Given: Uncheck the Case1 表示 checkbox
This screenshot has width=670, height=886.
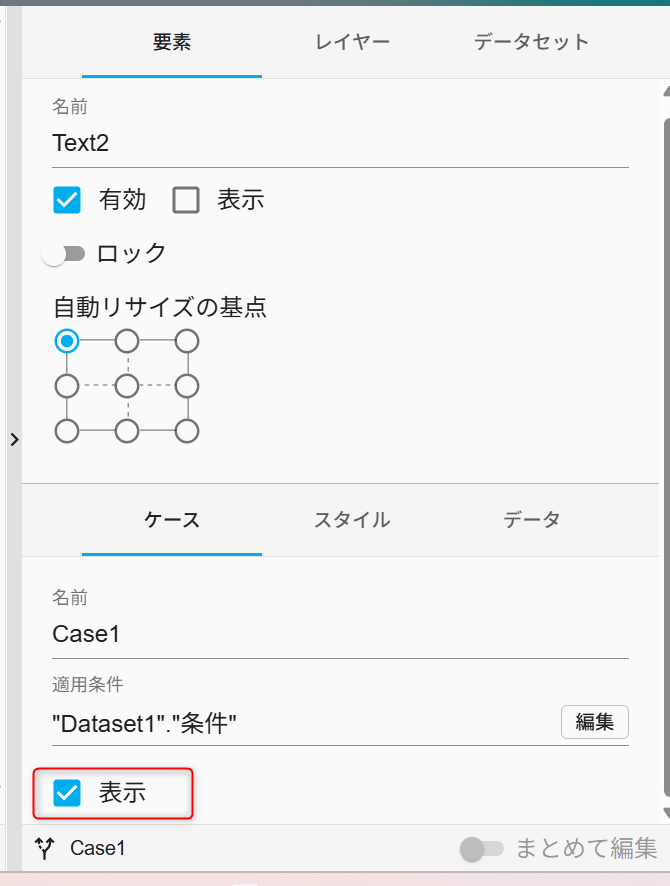Looking at the screenshot, I should [x=67, y=793].
